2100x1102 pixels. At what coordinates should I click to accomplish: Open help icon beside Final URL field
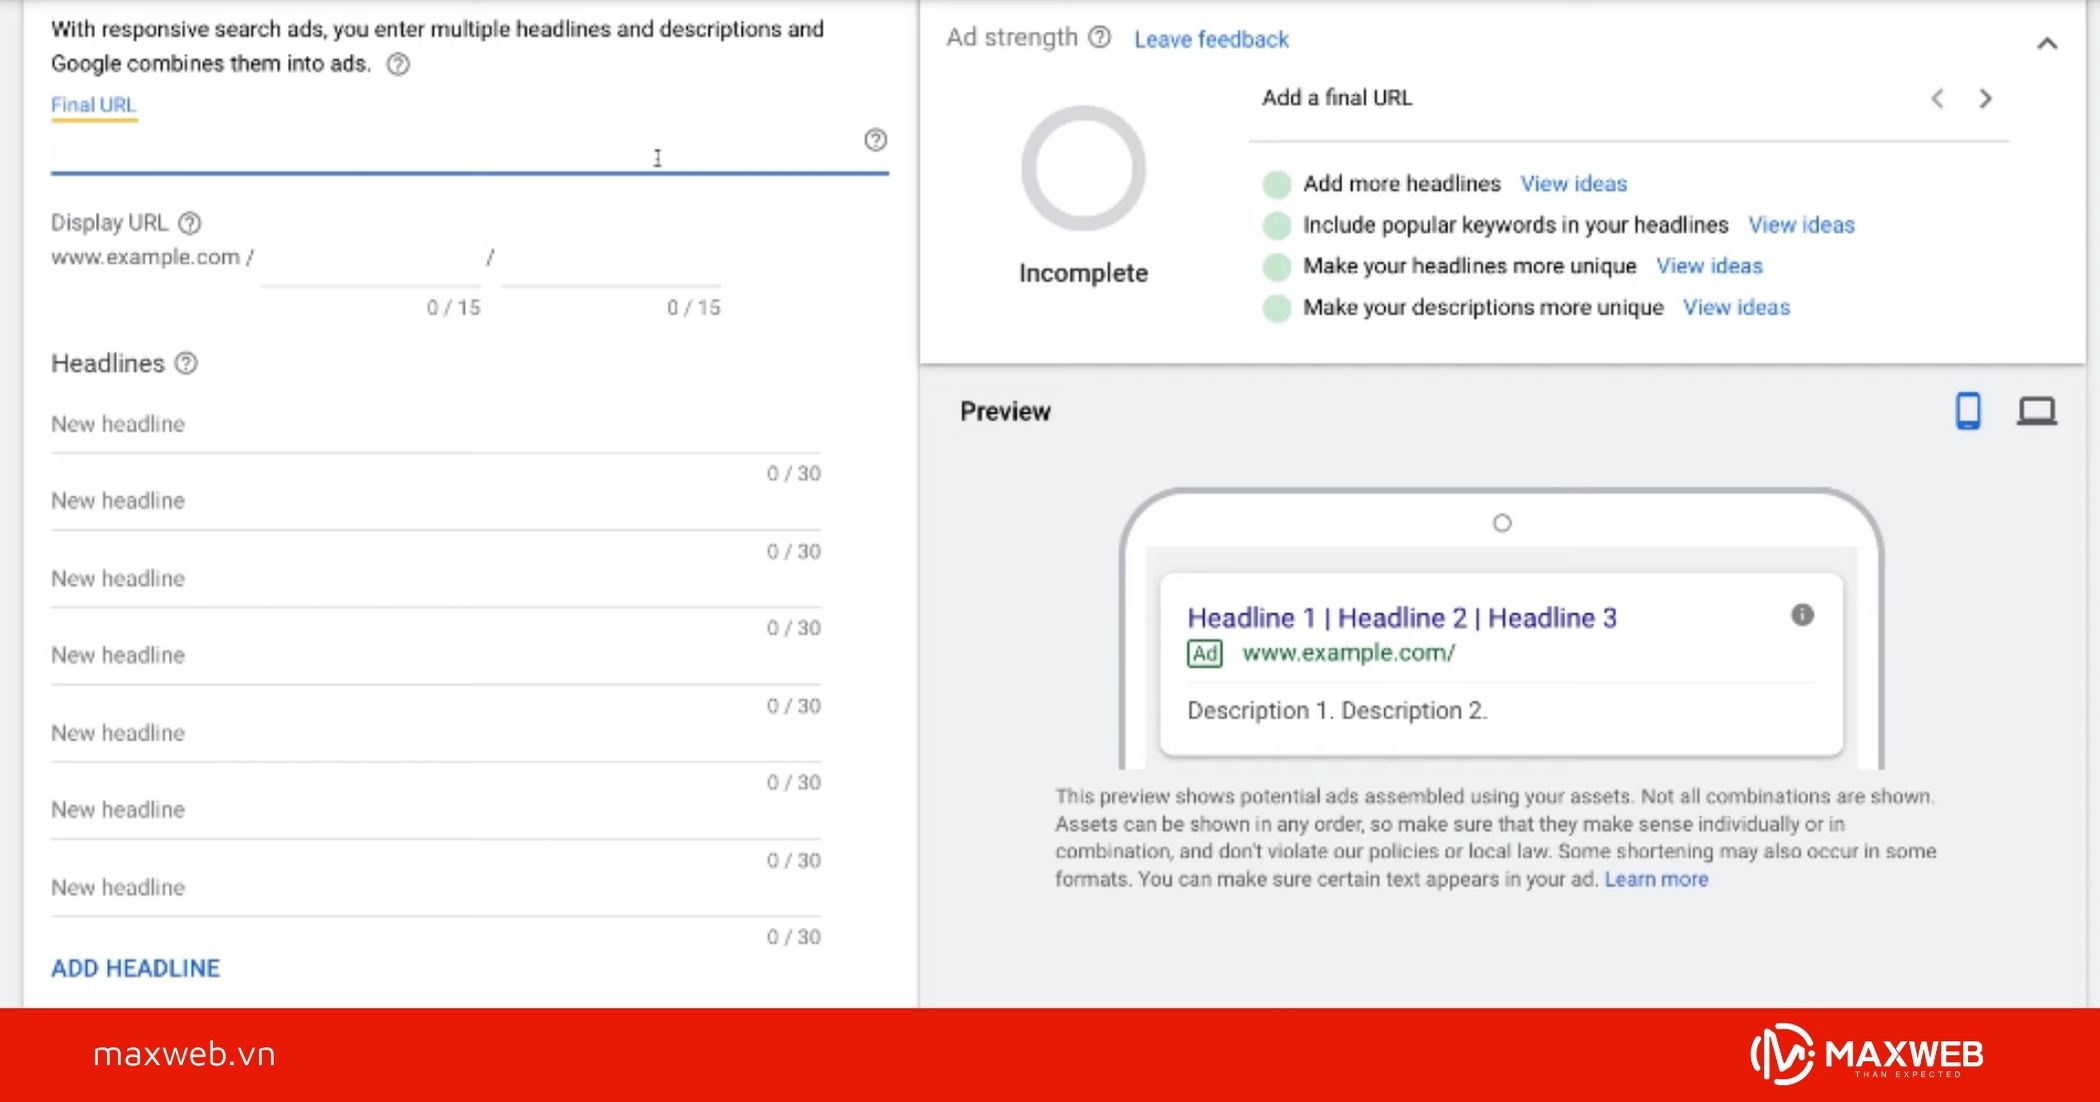875,140
